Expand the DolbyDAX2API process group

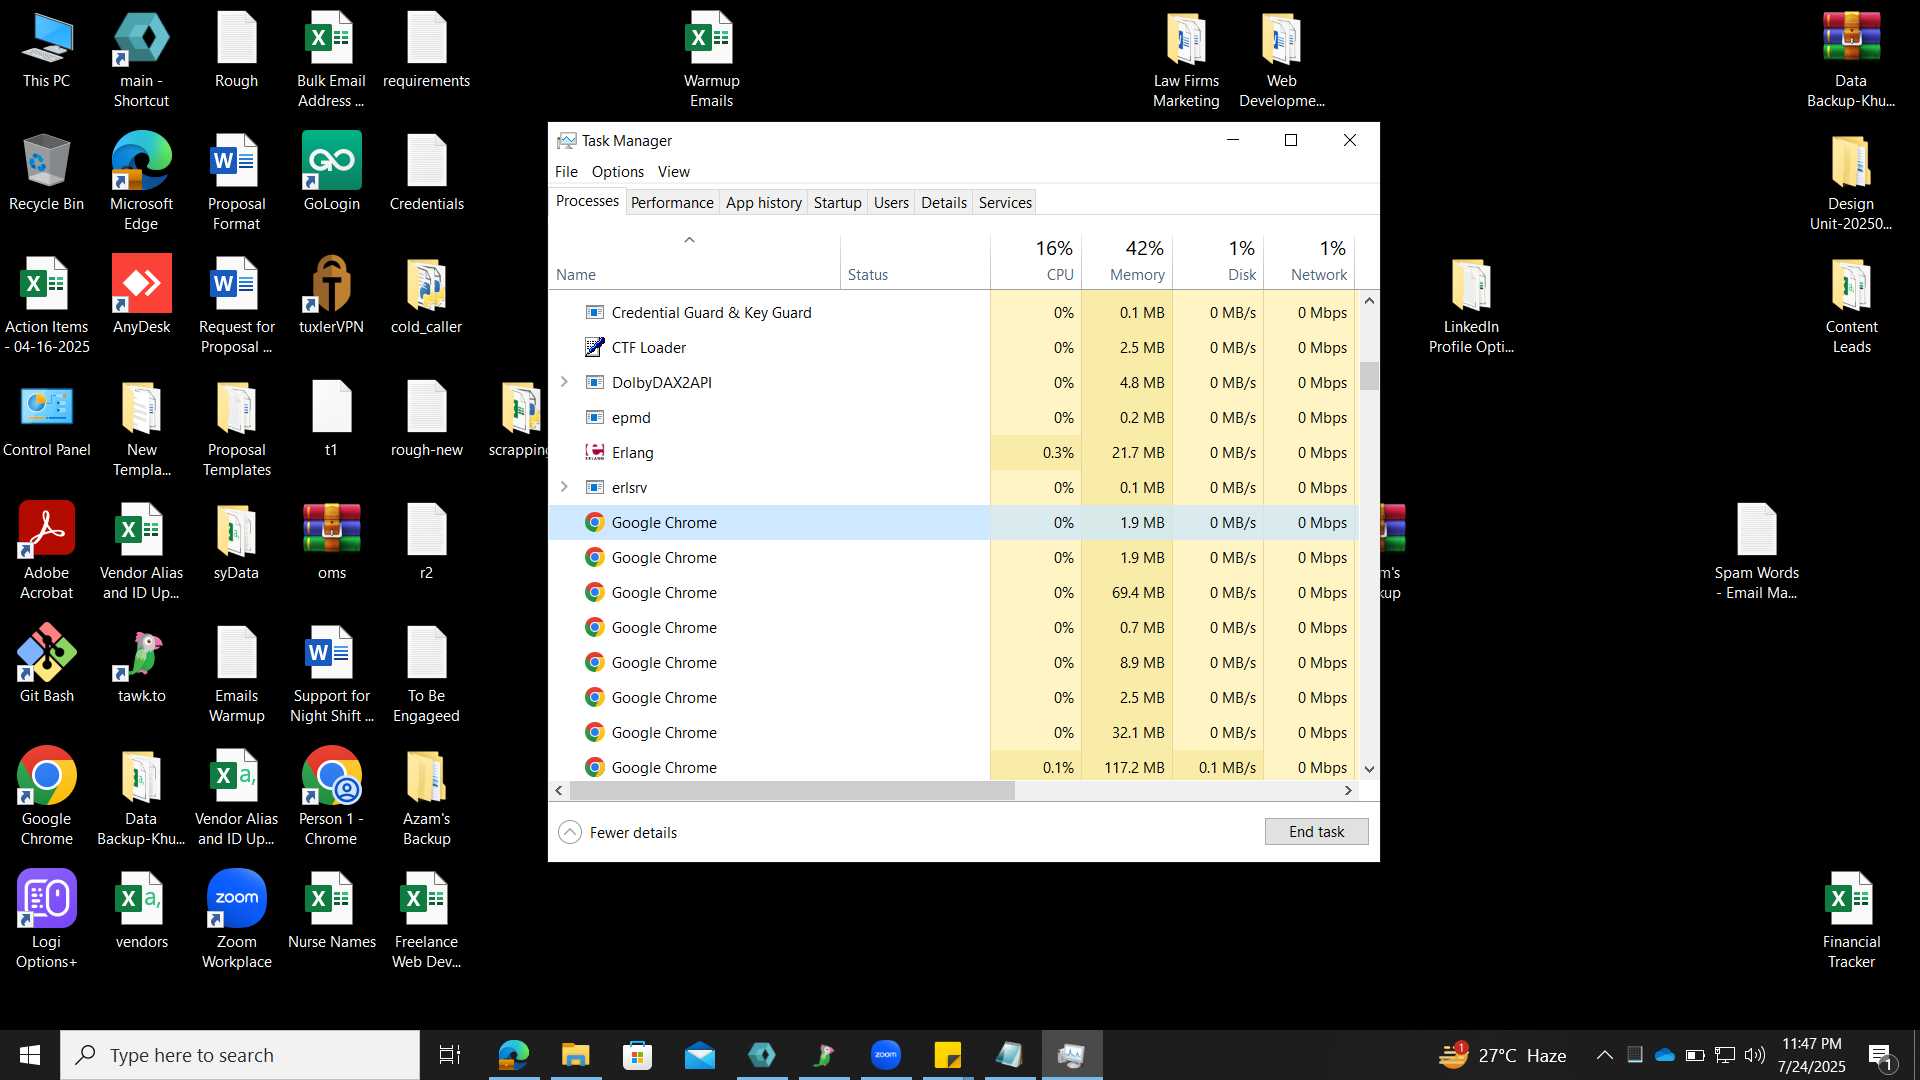click(x=564, y=382)
